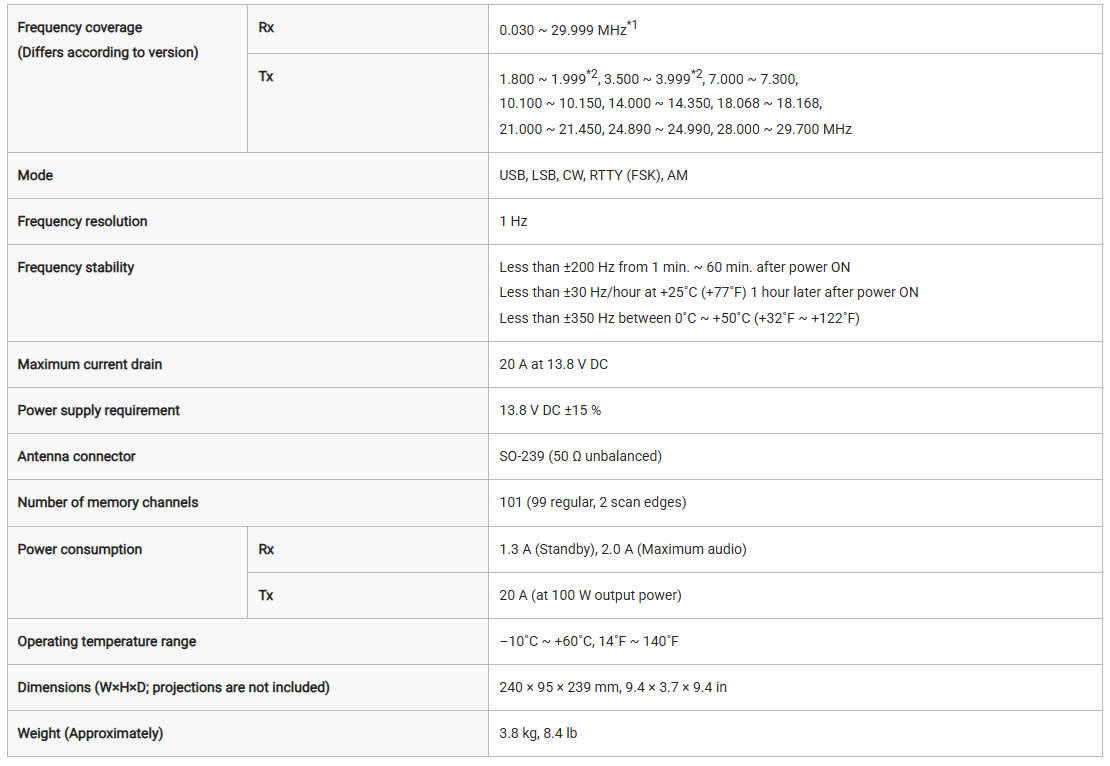Image resolution: width=1110 pixels, height=766 pixels.
Task: Click the Maximum current drain label
Action: pos(89,364)
